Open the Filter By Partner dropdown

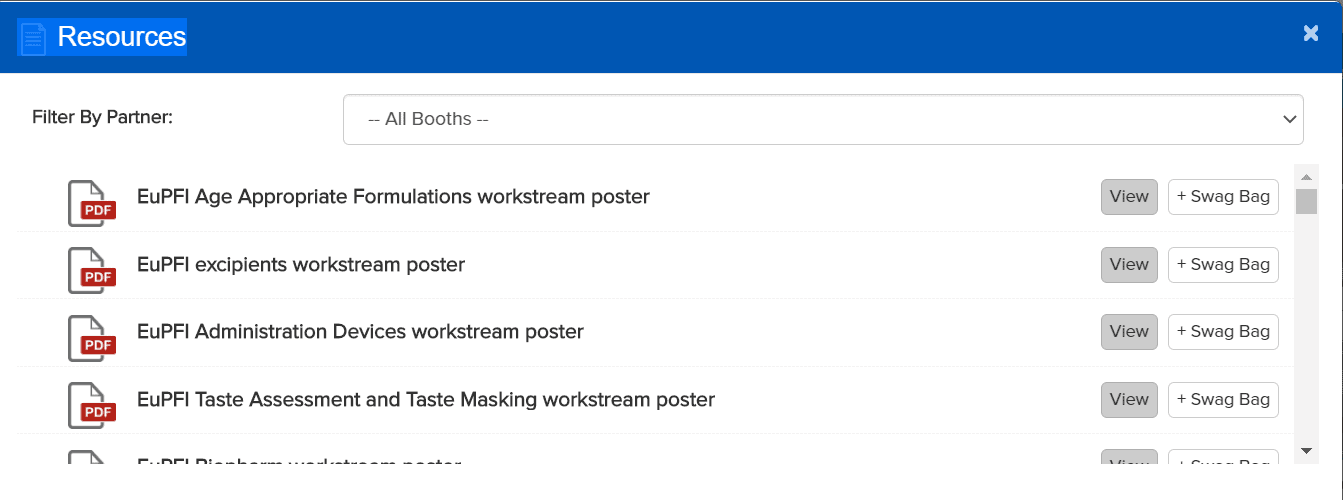click(822, 119)
